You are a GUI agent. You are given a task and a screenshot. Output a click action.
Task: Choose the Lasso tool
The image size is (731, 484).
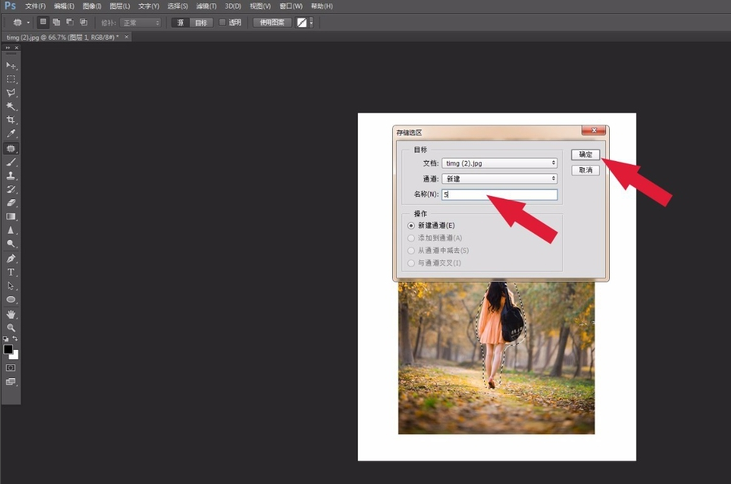pos(11,93)
